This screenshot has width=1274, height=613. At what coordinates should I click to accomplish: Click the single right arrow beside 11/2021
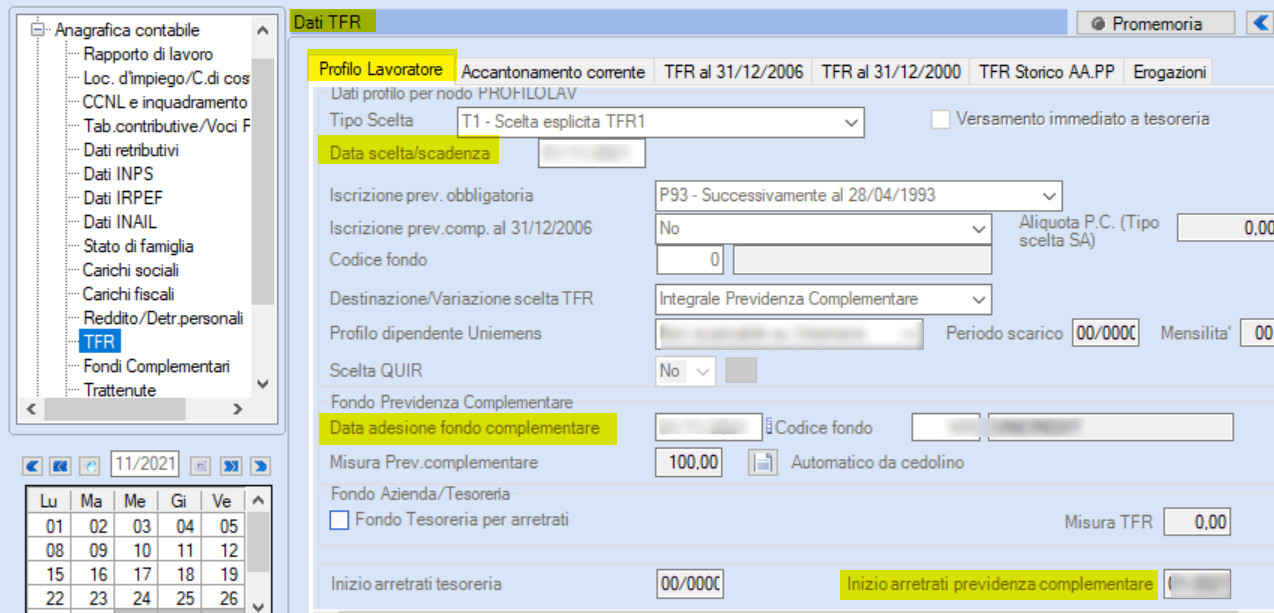click(x=260, y=466)
